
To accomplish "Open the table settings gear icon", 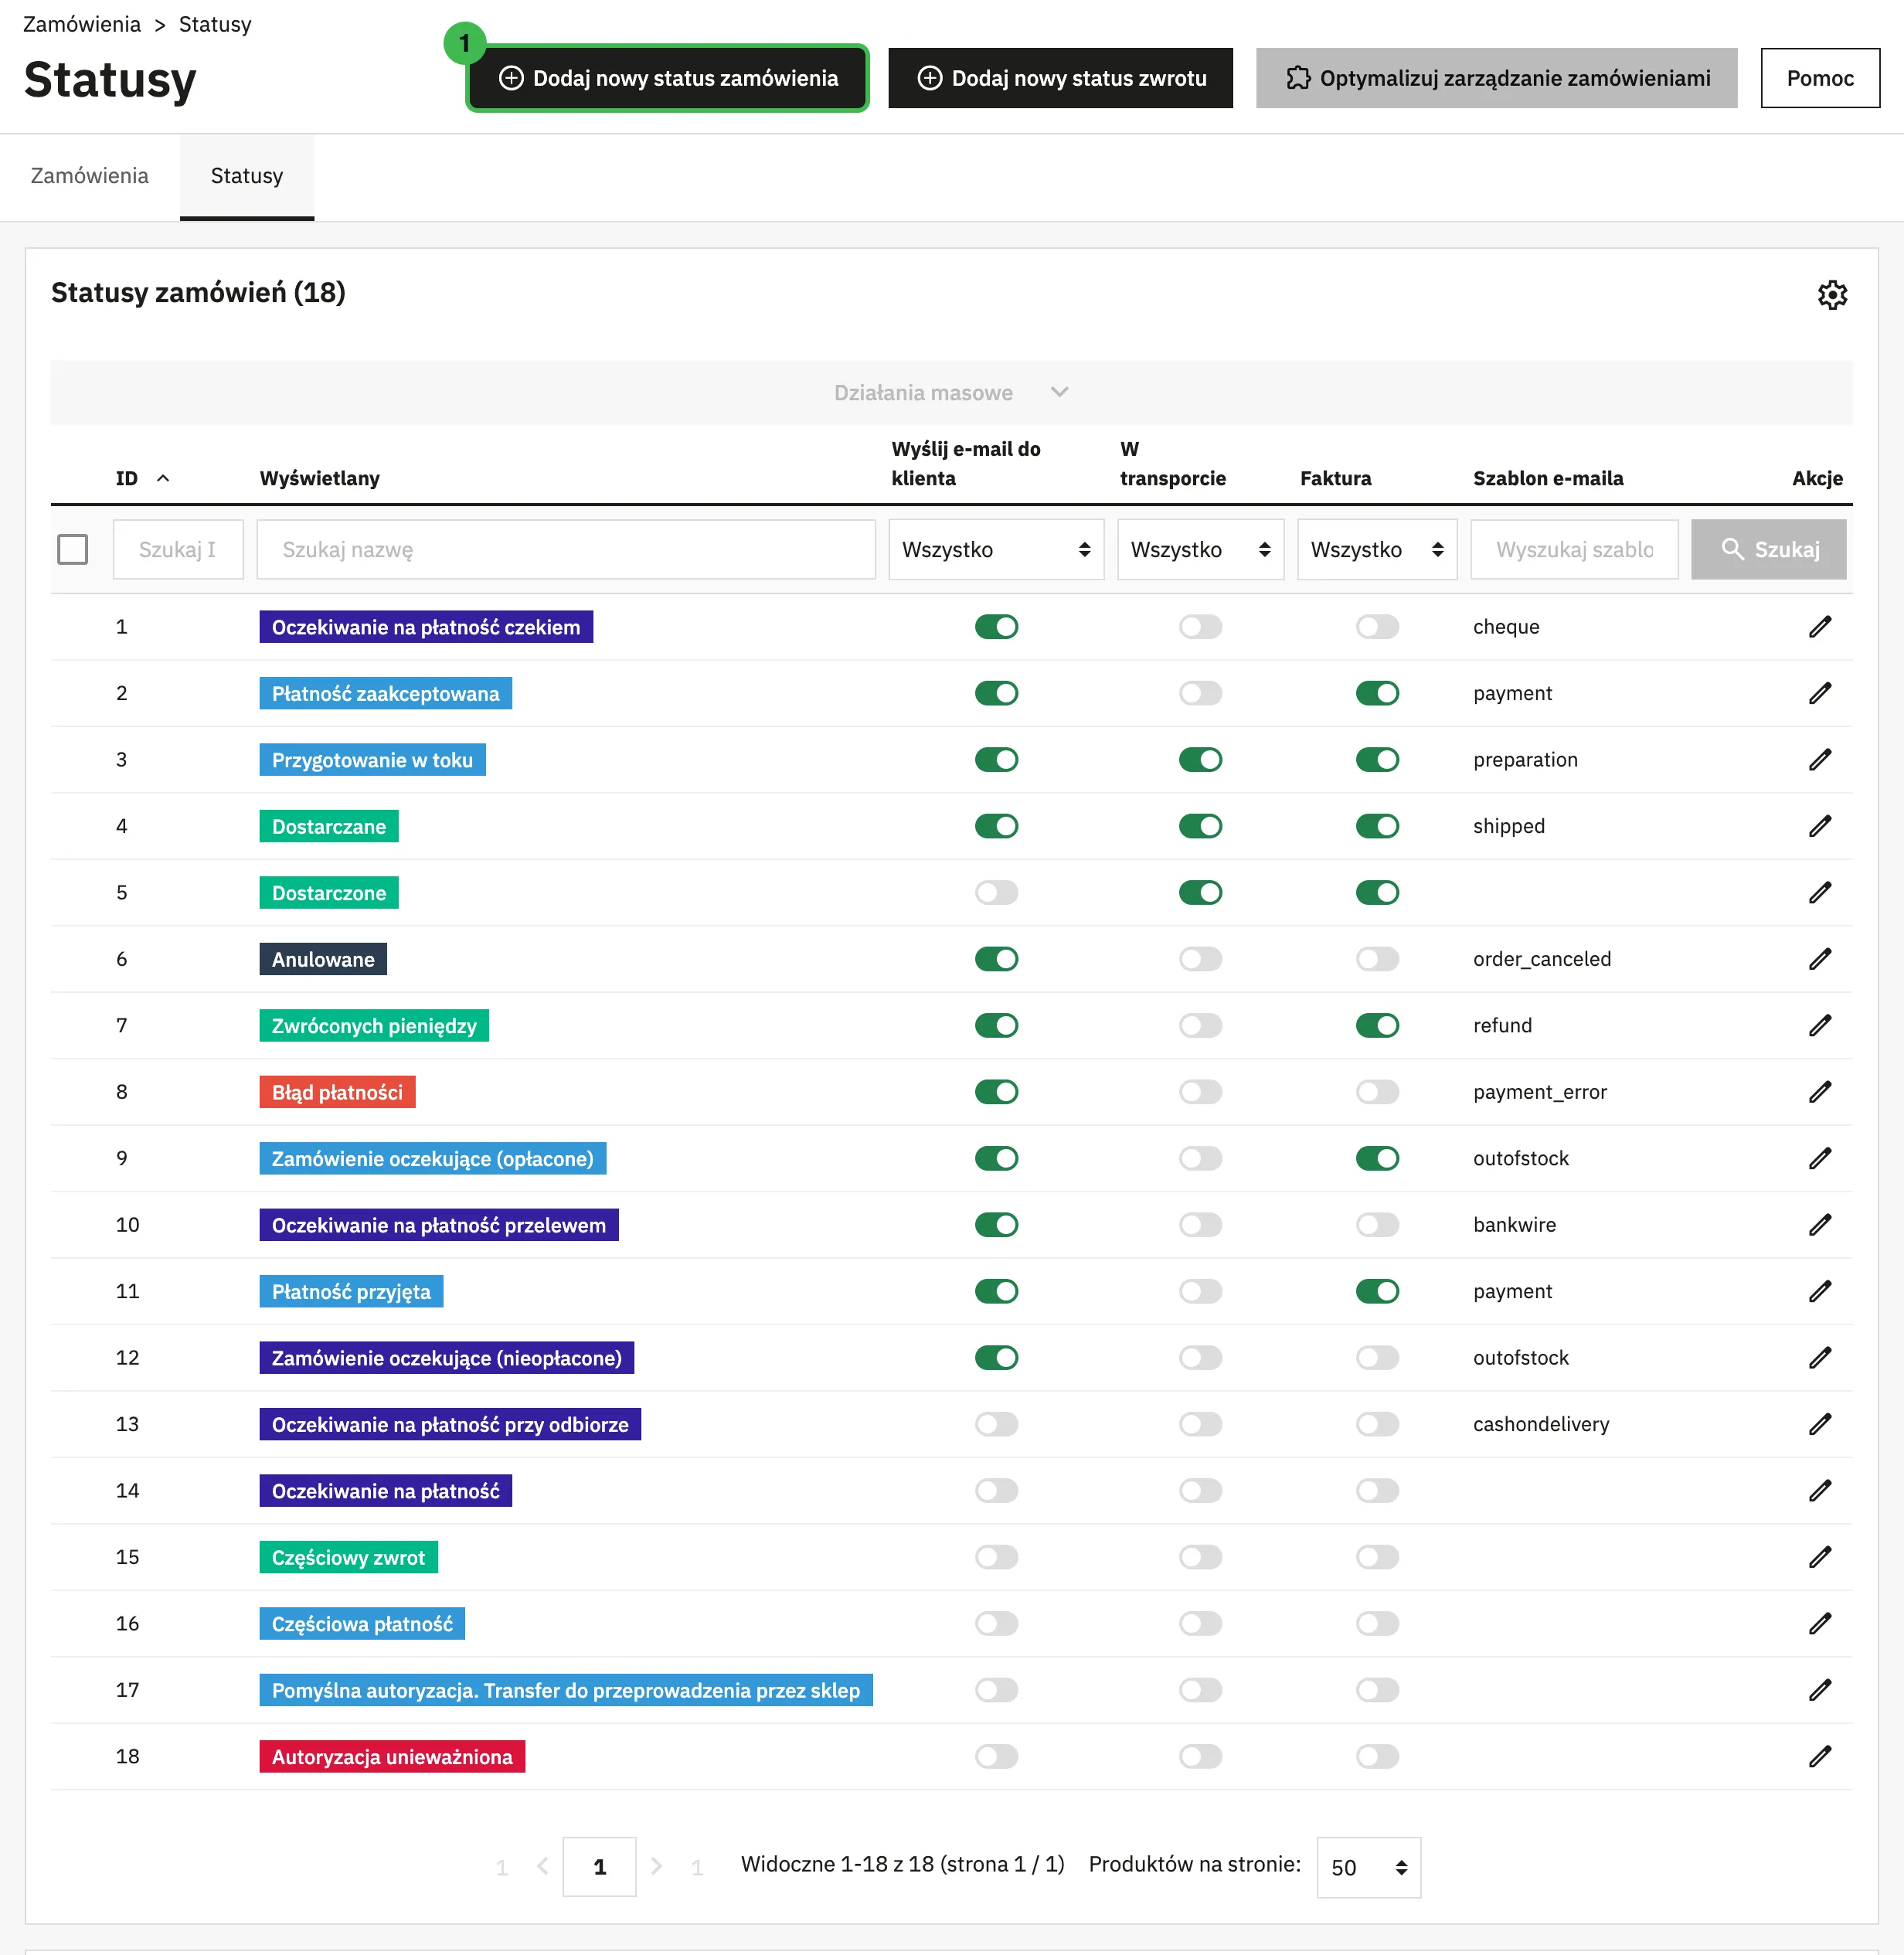I will pos(1831,295).
